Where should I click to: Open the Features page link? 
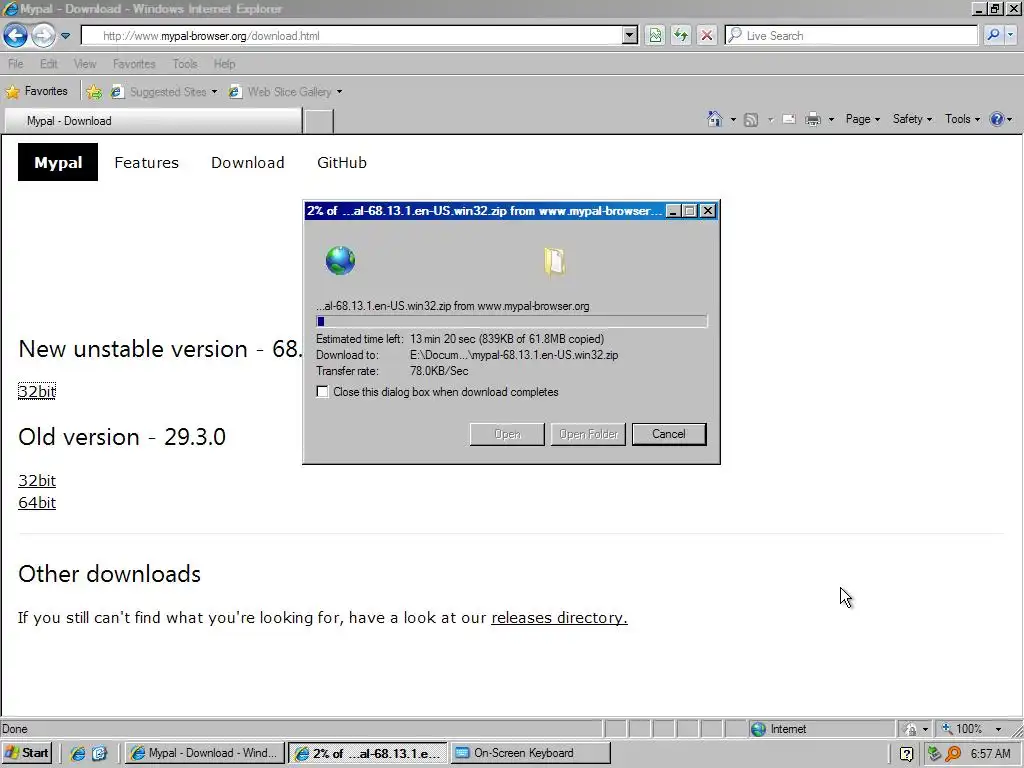[x=146, y=163]
